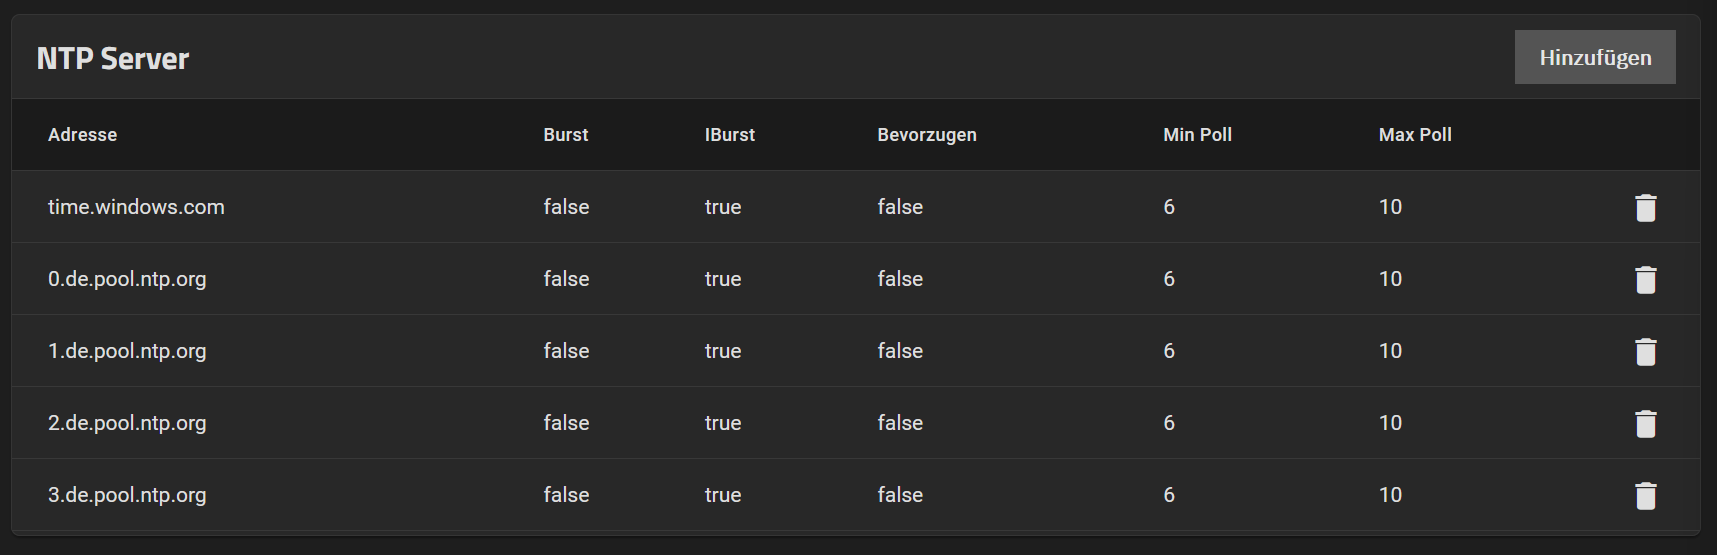Click the Bevorzugen column header
Viewport: 1717px width, 555px height.
pyautogui.click(x=926, y=135)
